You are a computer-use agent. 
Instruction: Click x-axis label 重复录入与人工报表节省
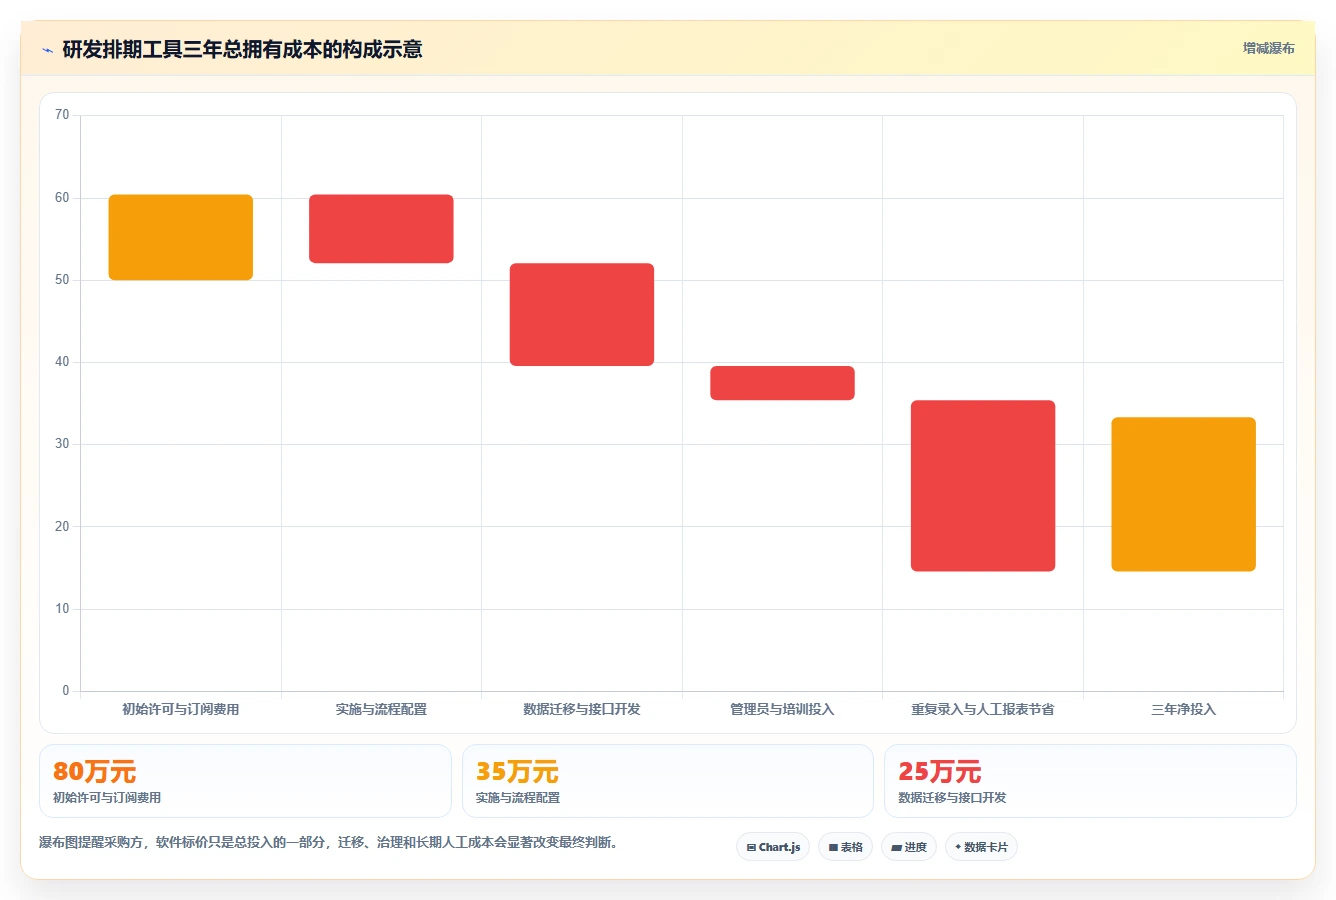(x=983, y=709)
